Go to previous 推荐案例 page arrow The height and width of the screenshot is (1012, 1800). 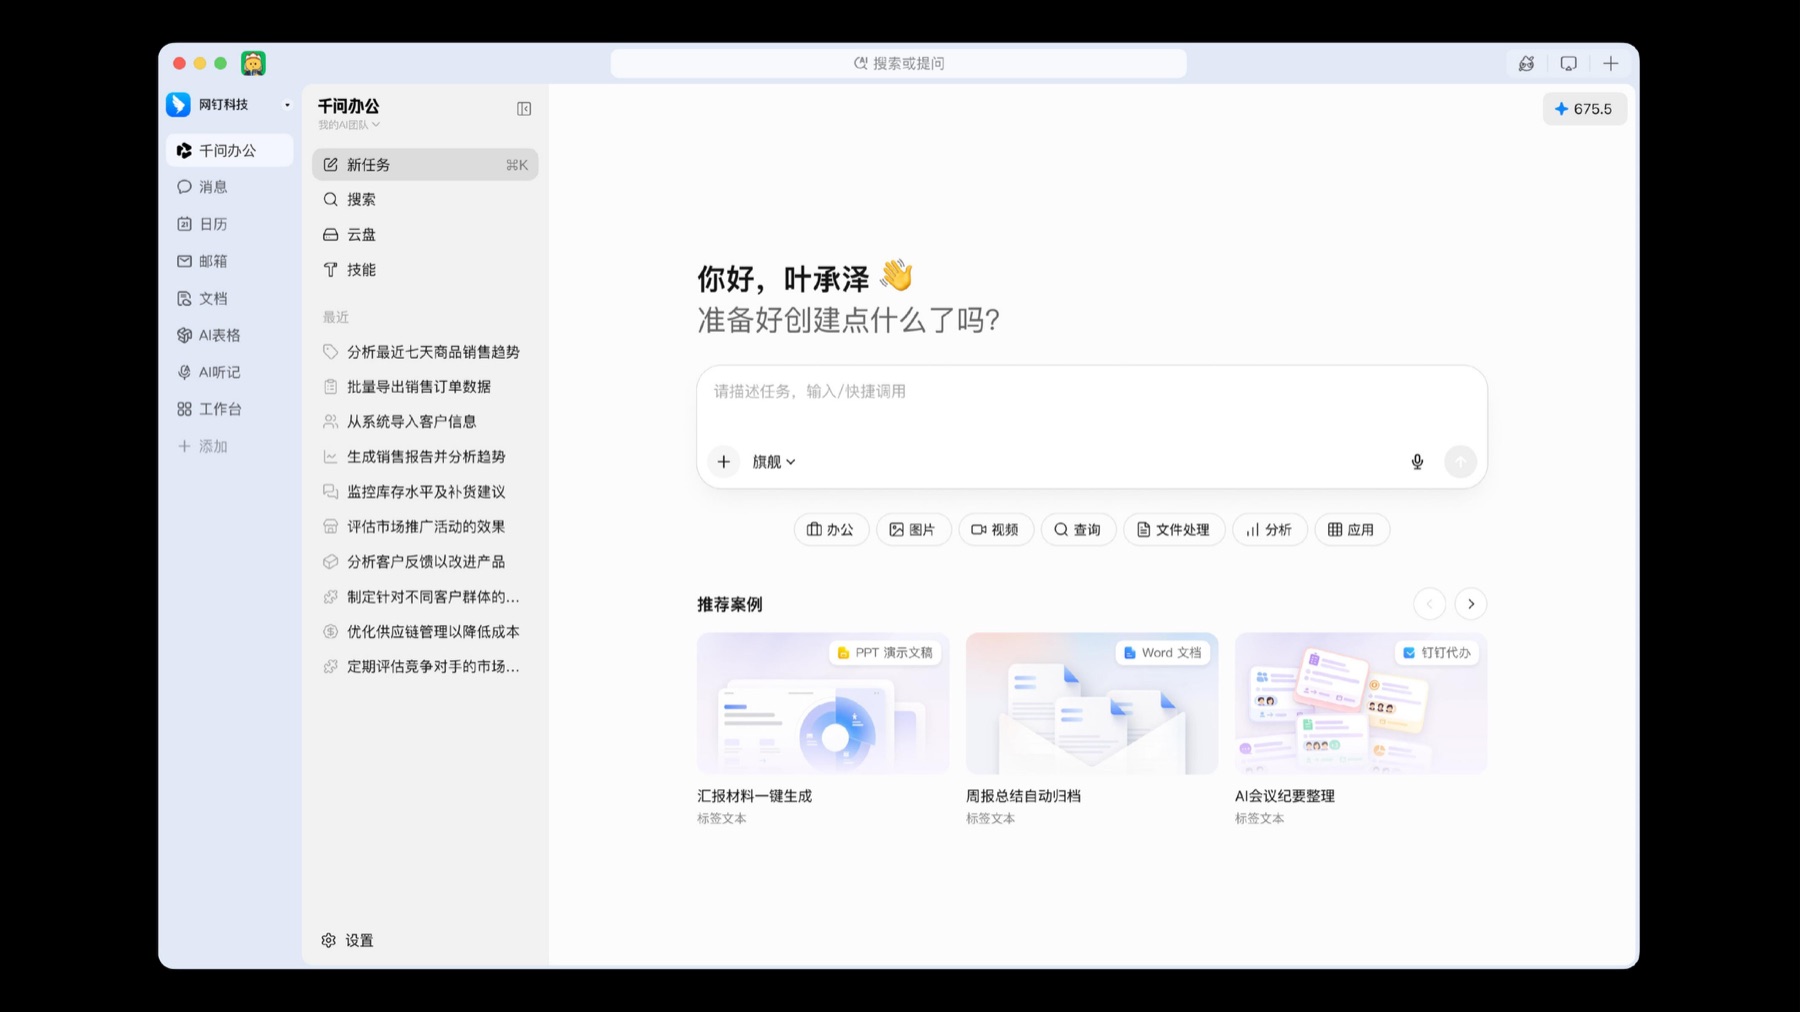(1429, 604)
